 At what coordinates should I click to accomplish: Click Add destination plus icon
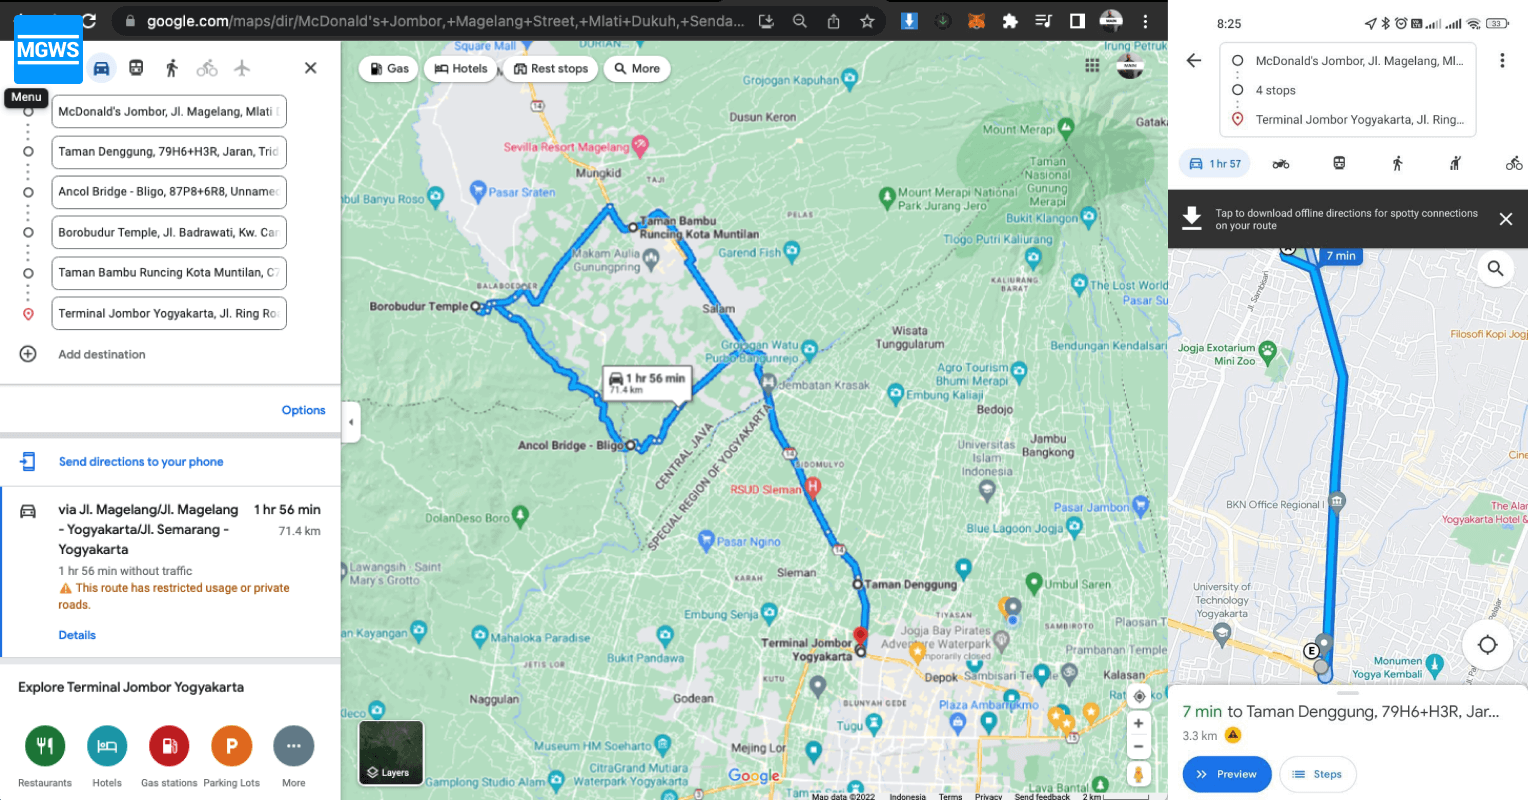pyautogui.click(x=28, y=354)
